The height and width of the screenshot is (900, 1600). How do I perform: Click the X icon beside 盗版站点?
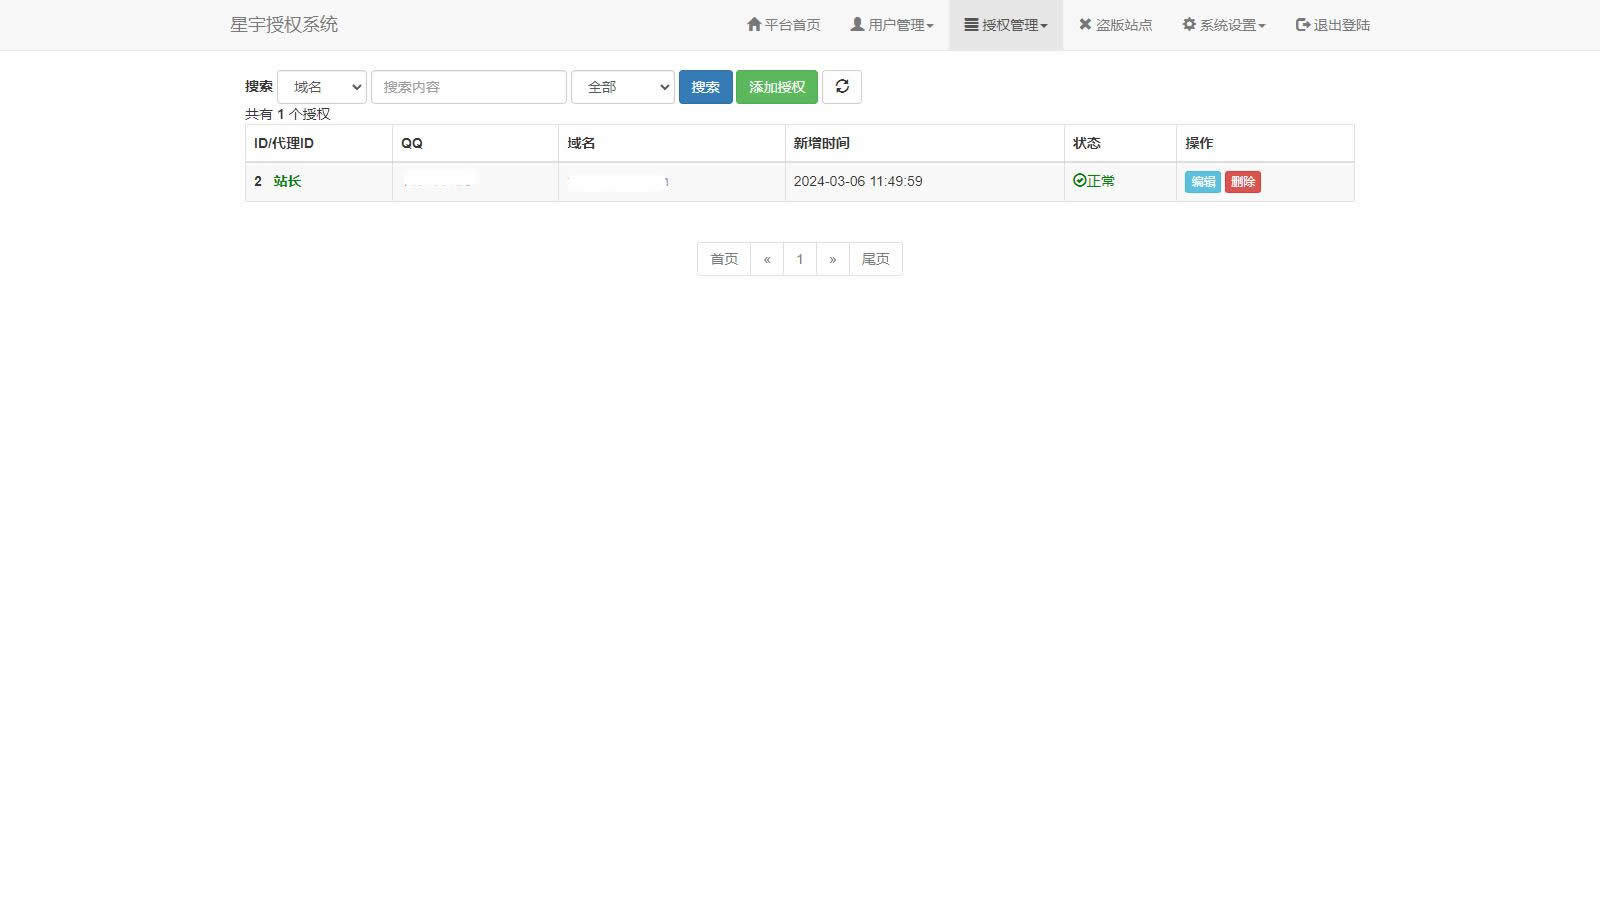(x=1085, y=24)
